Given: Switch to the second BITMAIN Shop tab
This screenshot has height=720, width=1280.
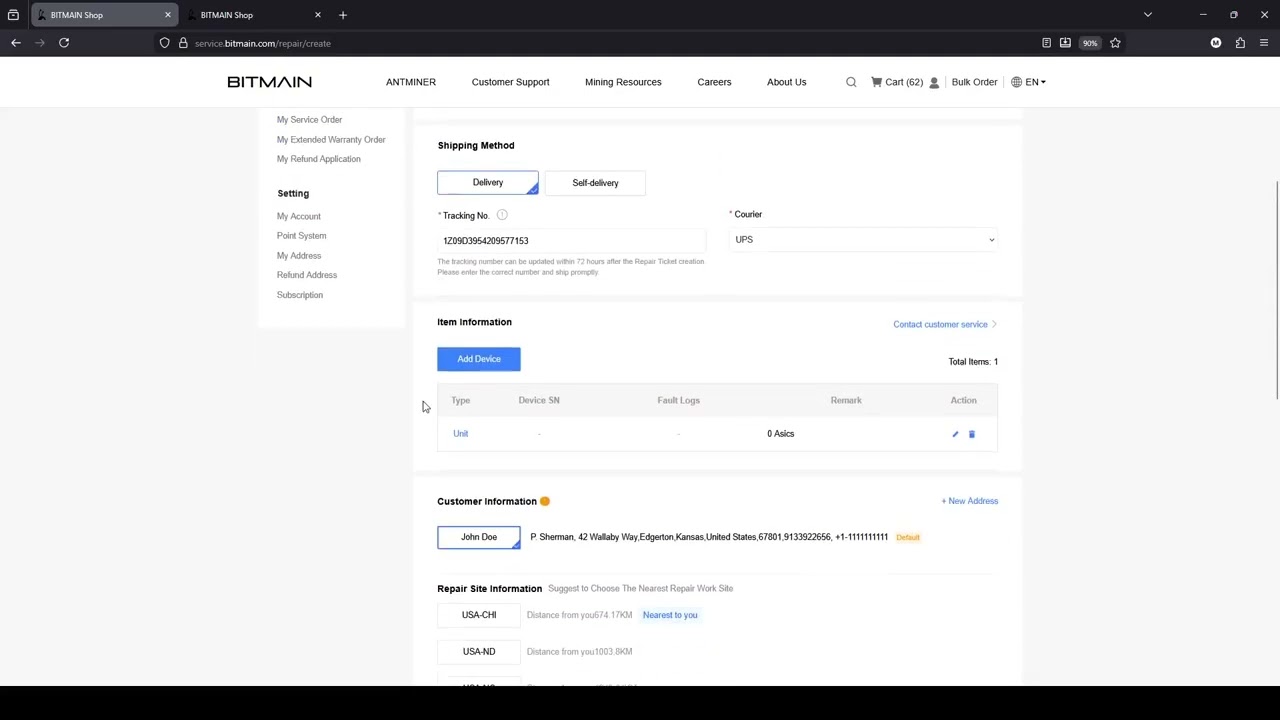Looking at the screenshot, I should click(x=254, y=15).
